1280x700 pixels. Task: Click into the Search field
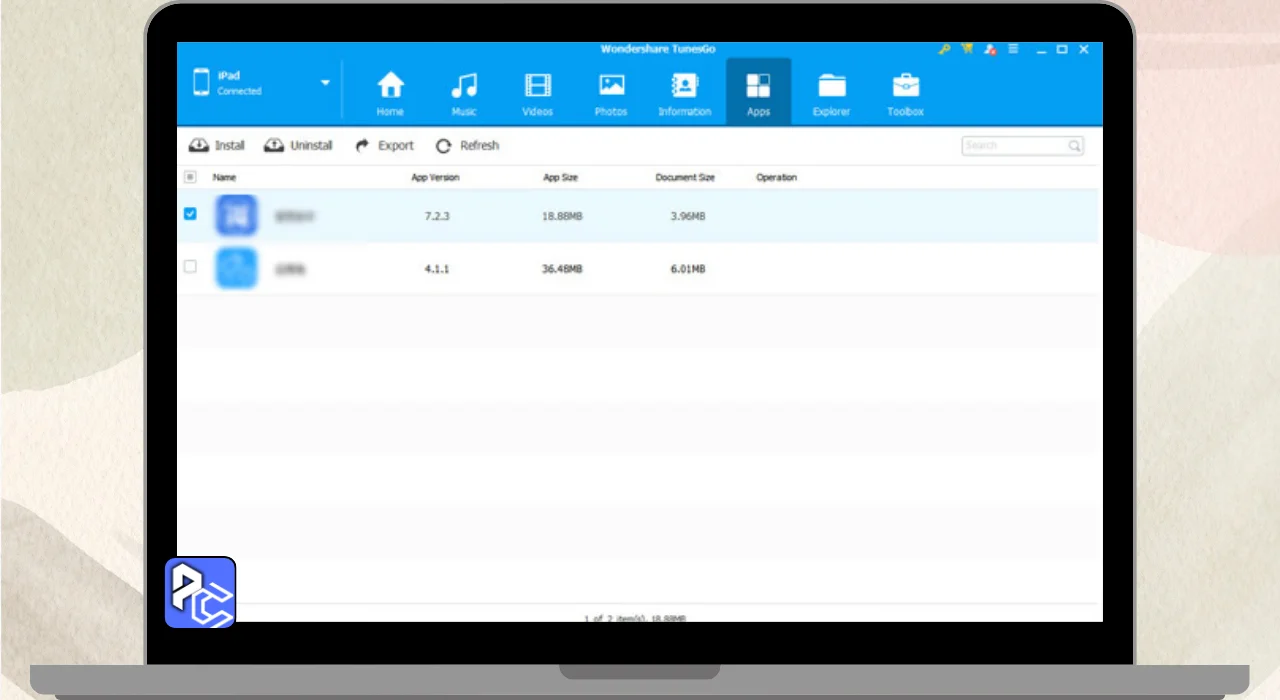coord(1014,146)
